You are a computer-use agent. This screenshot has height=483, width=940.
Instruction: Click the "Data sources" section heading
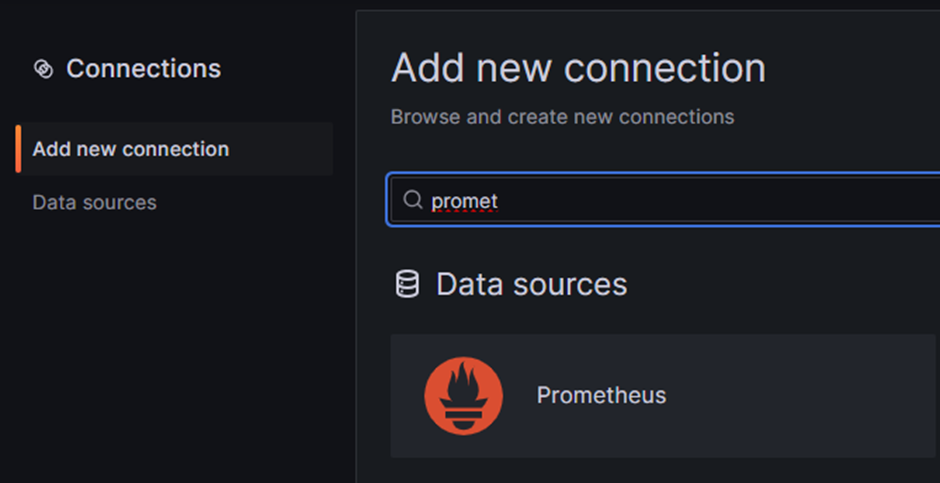(x=531, y=284)
